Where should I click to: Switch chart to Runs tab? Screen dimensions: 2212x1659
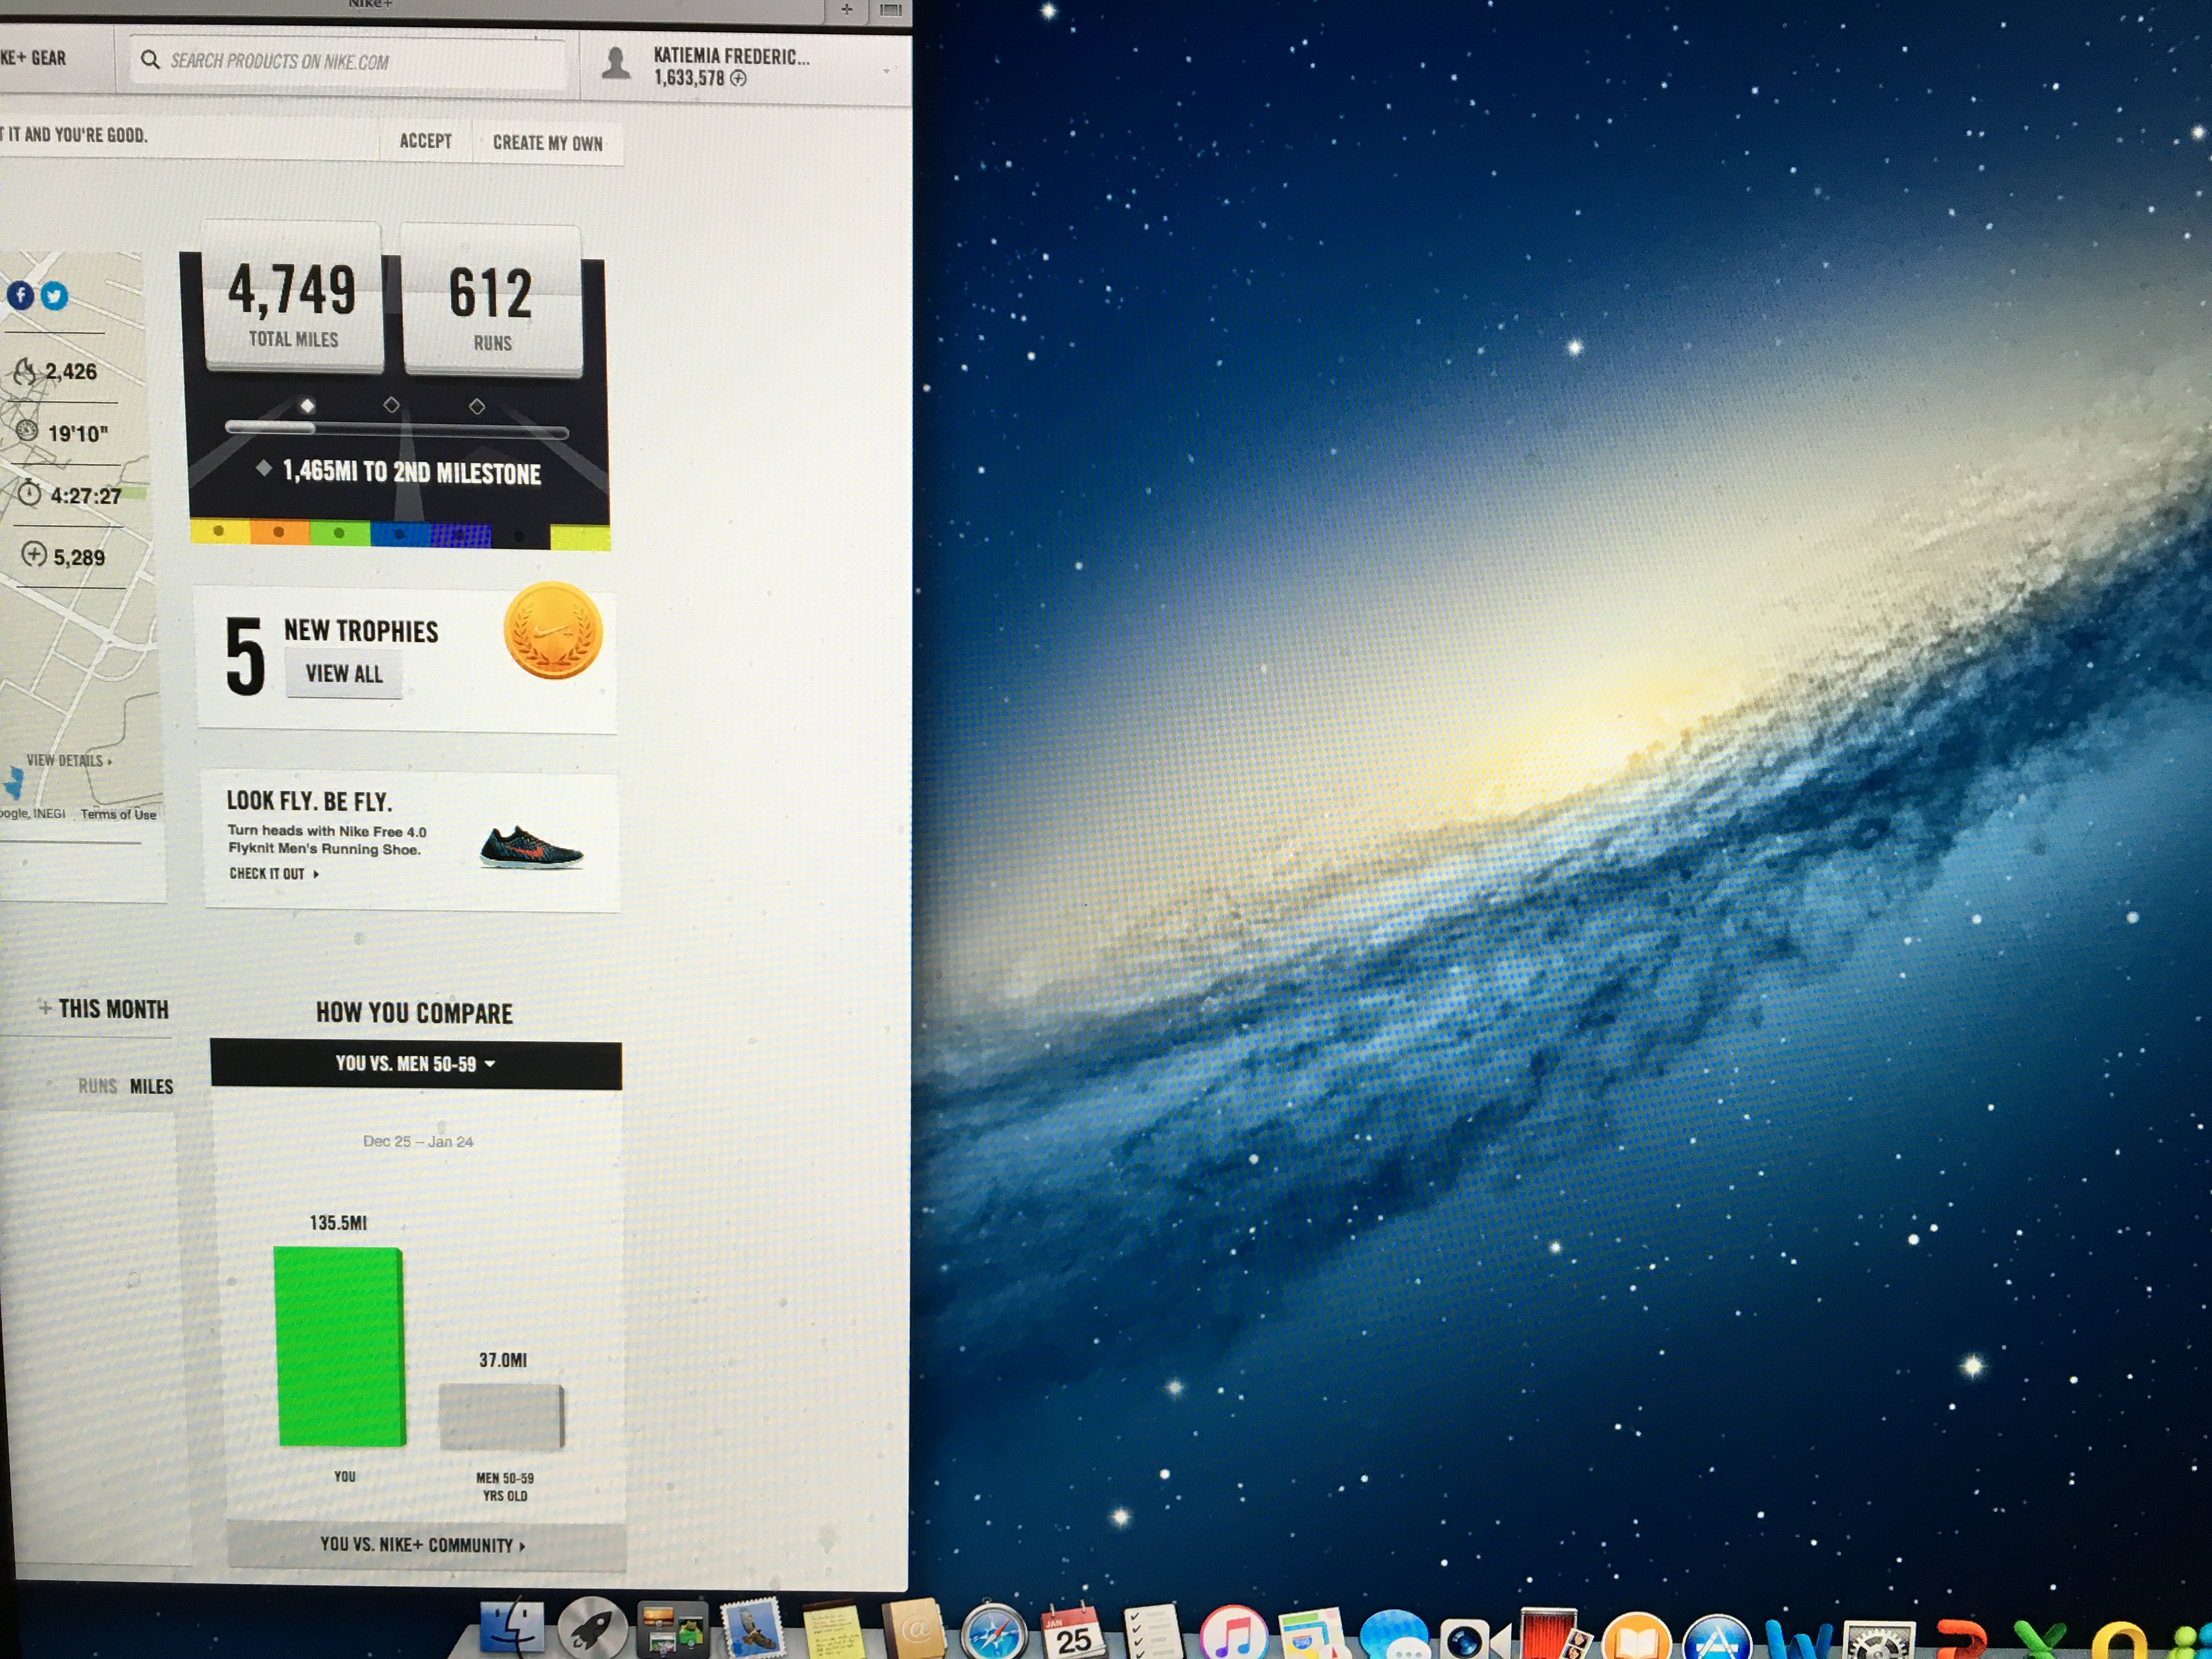click(x=97, y=1086)
